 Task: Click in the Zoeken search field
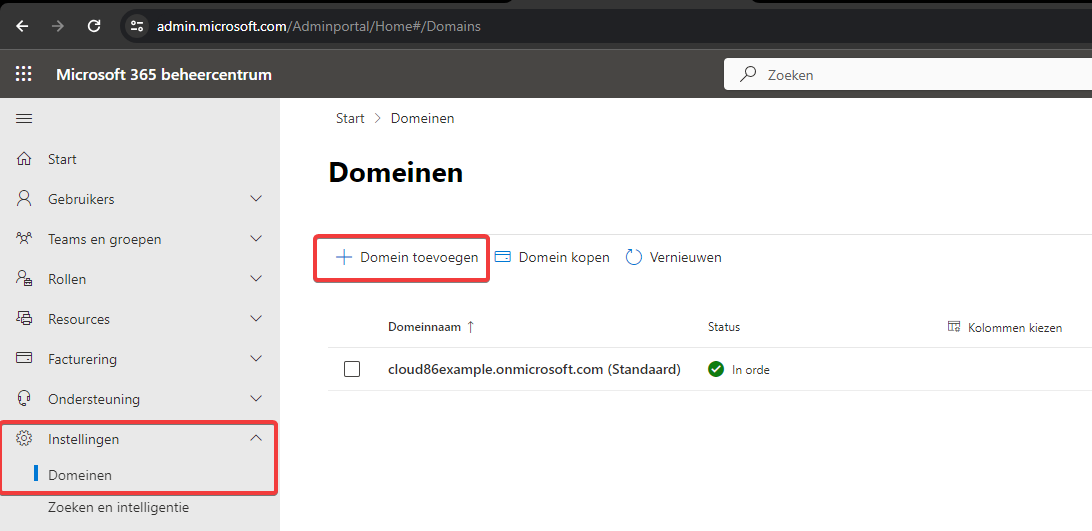coord(908,75)
